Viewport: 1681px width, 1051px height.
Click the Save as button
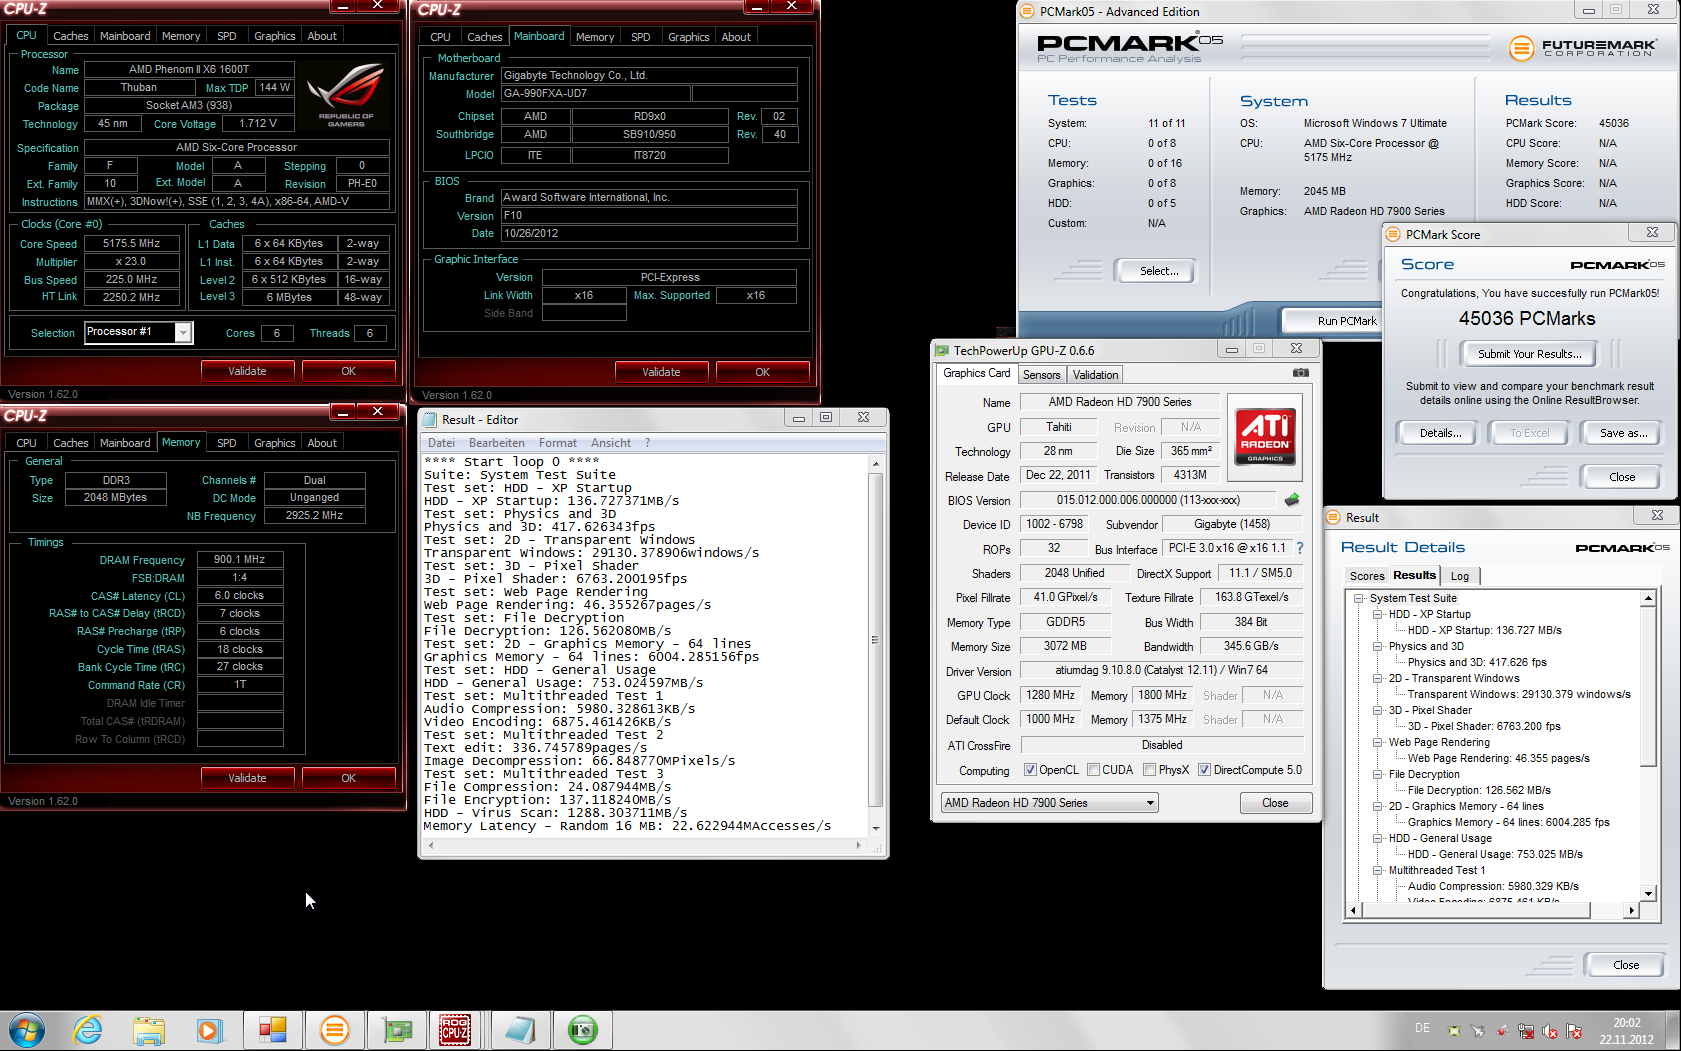[1623, 433]
